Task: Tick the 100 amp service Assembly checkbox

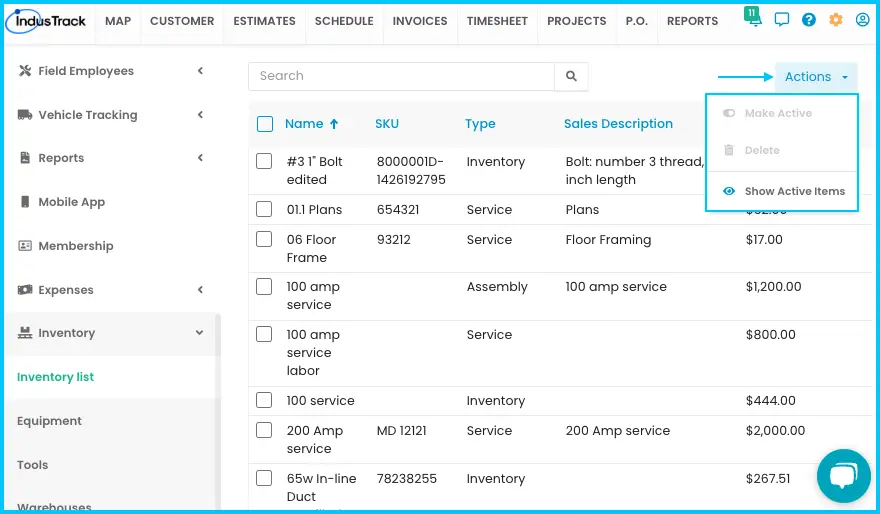Action: pos(264,287)
